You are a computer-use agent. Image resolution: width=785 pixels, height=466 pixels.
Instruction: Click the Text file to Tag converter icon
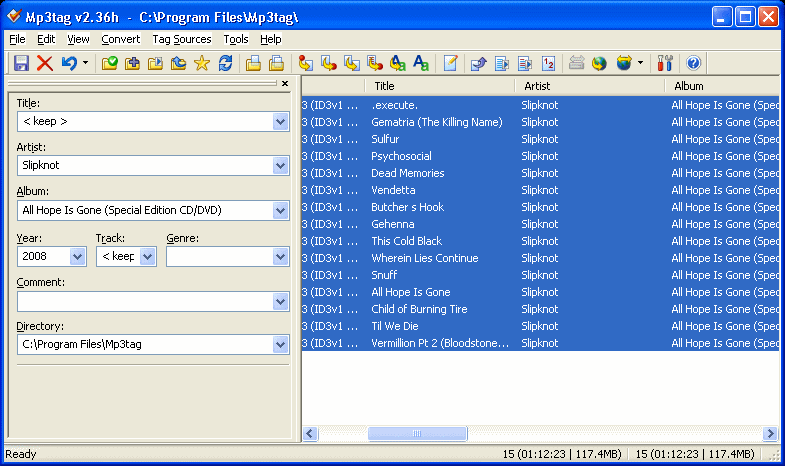coord(374,63)
